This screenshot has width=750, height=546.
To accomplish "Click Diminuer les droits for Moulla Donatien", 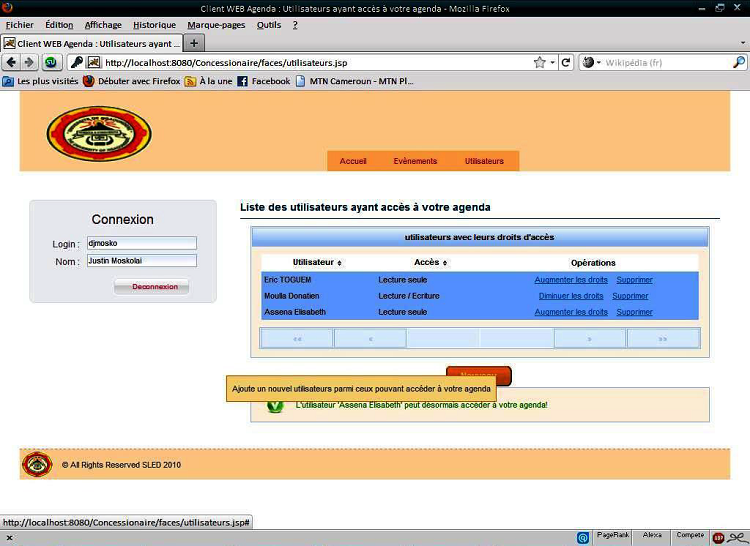I will pos(571,296).
